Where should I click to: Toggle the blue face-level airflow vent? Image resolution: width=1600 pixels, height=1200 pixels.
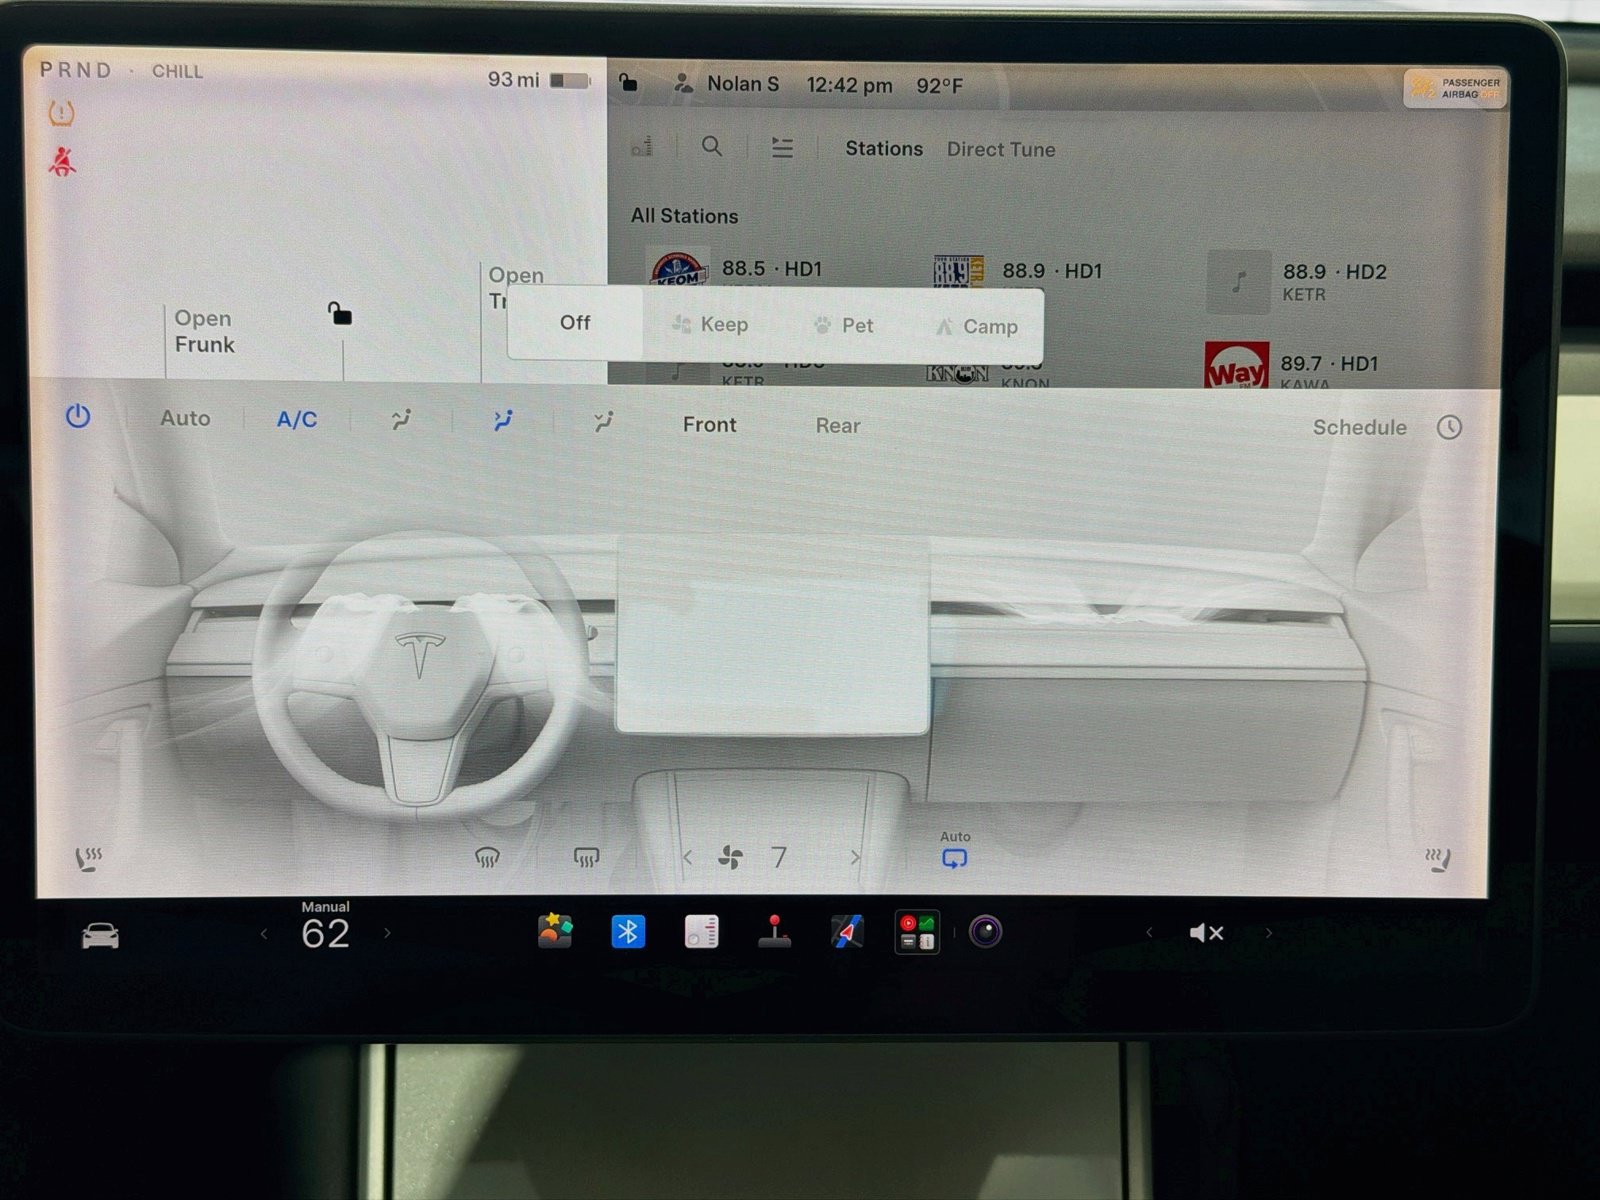(503, 421)
